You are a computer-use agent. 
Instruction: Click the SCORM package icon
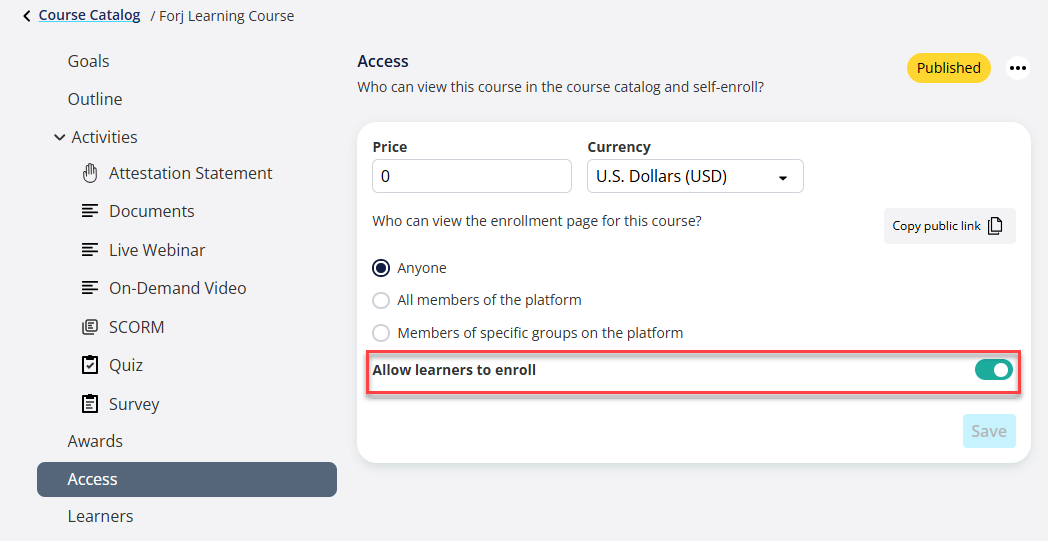click(90, 327)
